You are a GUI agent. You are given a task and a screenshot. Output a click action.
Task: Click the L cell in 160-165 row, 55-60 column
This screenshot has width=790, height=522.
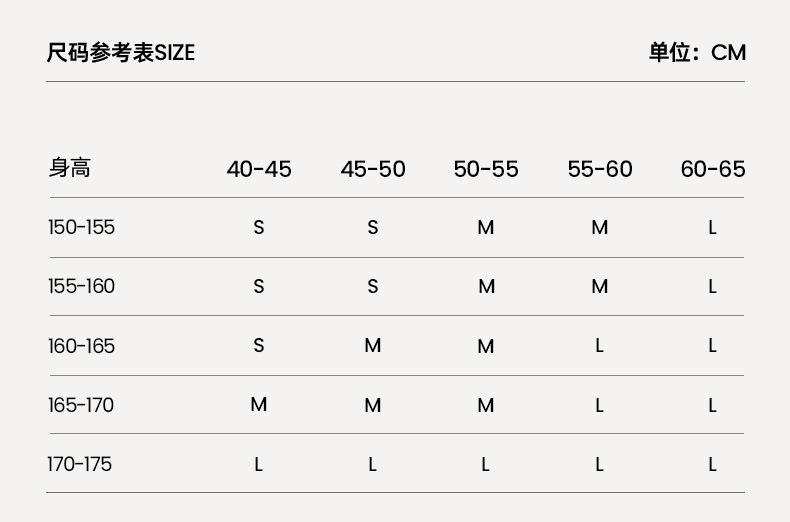[x=600, y=346]
